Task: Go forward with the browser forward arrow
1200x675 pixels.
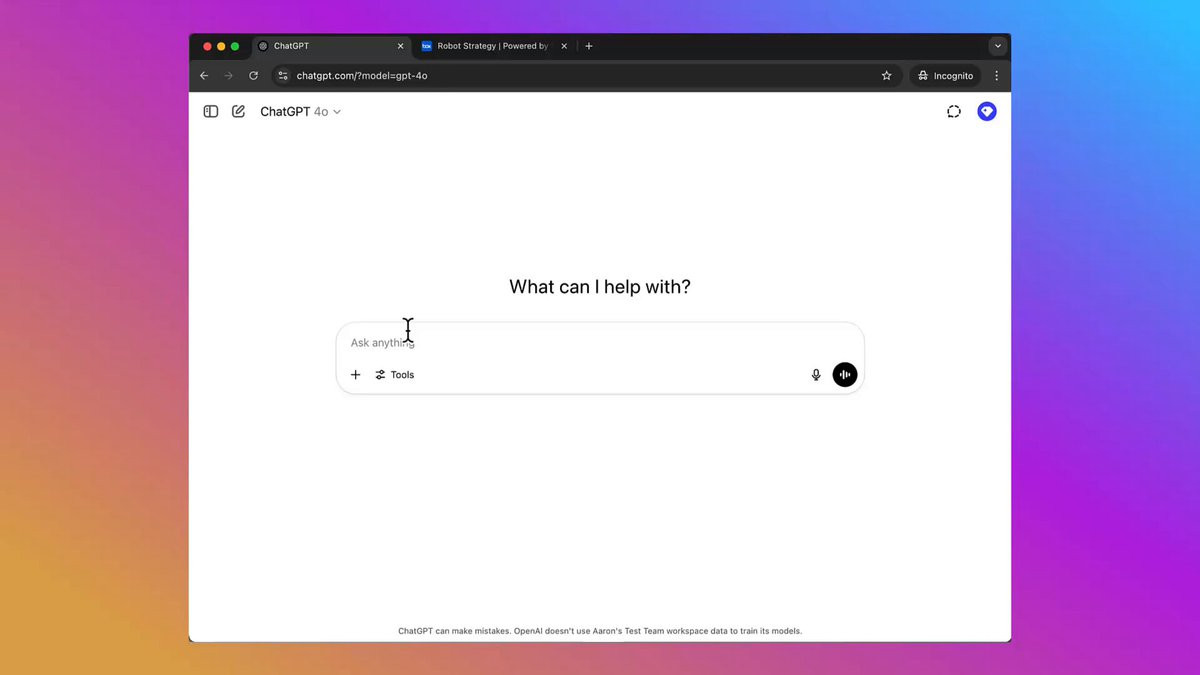Action: pyautogui.click(x=228, y=76)
